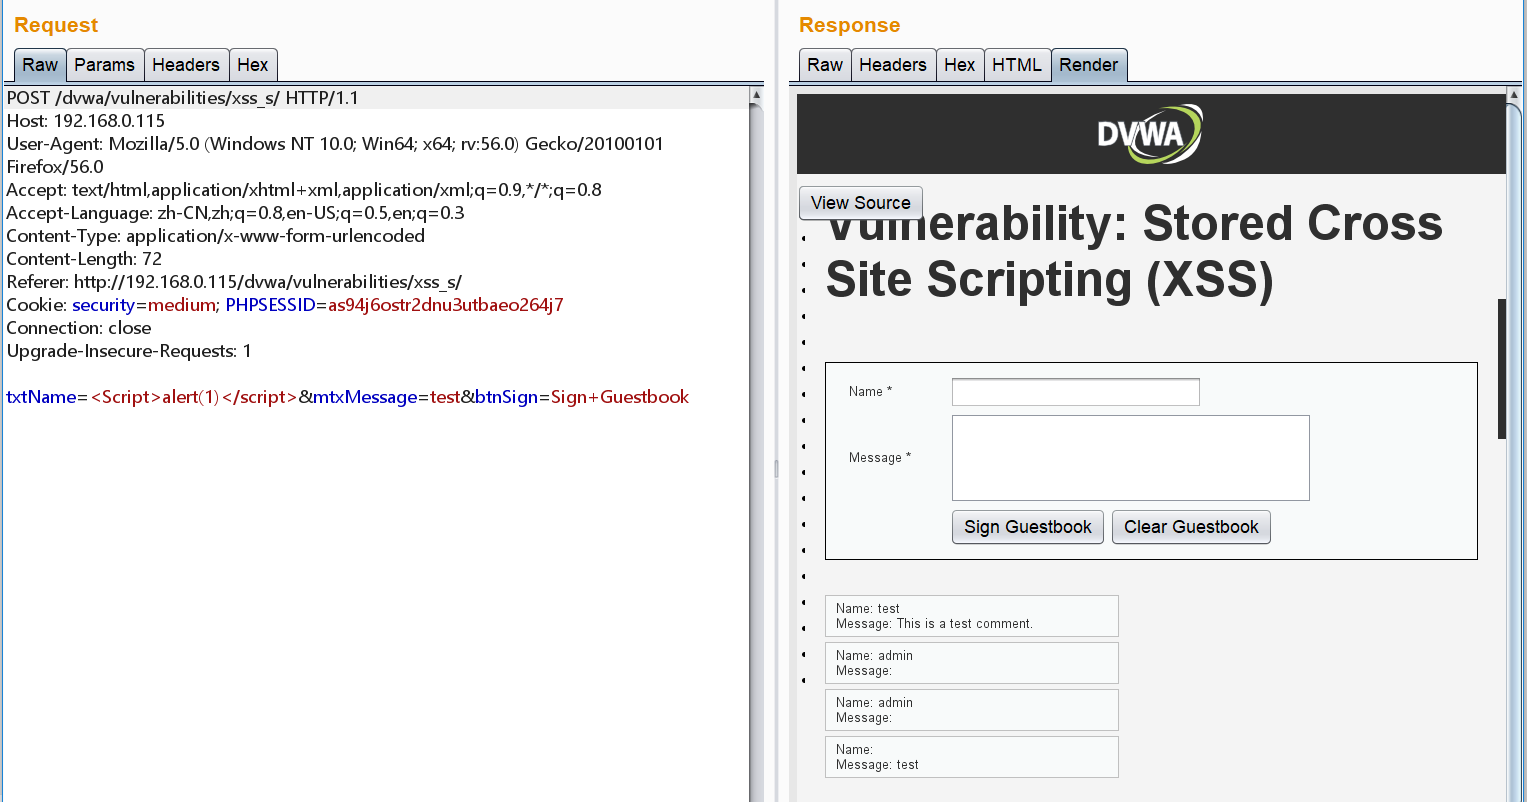Screen dimensions: 1527x802
Task: Click the Connection: close line
Action: [x=79, y=328]
